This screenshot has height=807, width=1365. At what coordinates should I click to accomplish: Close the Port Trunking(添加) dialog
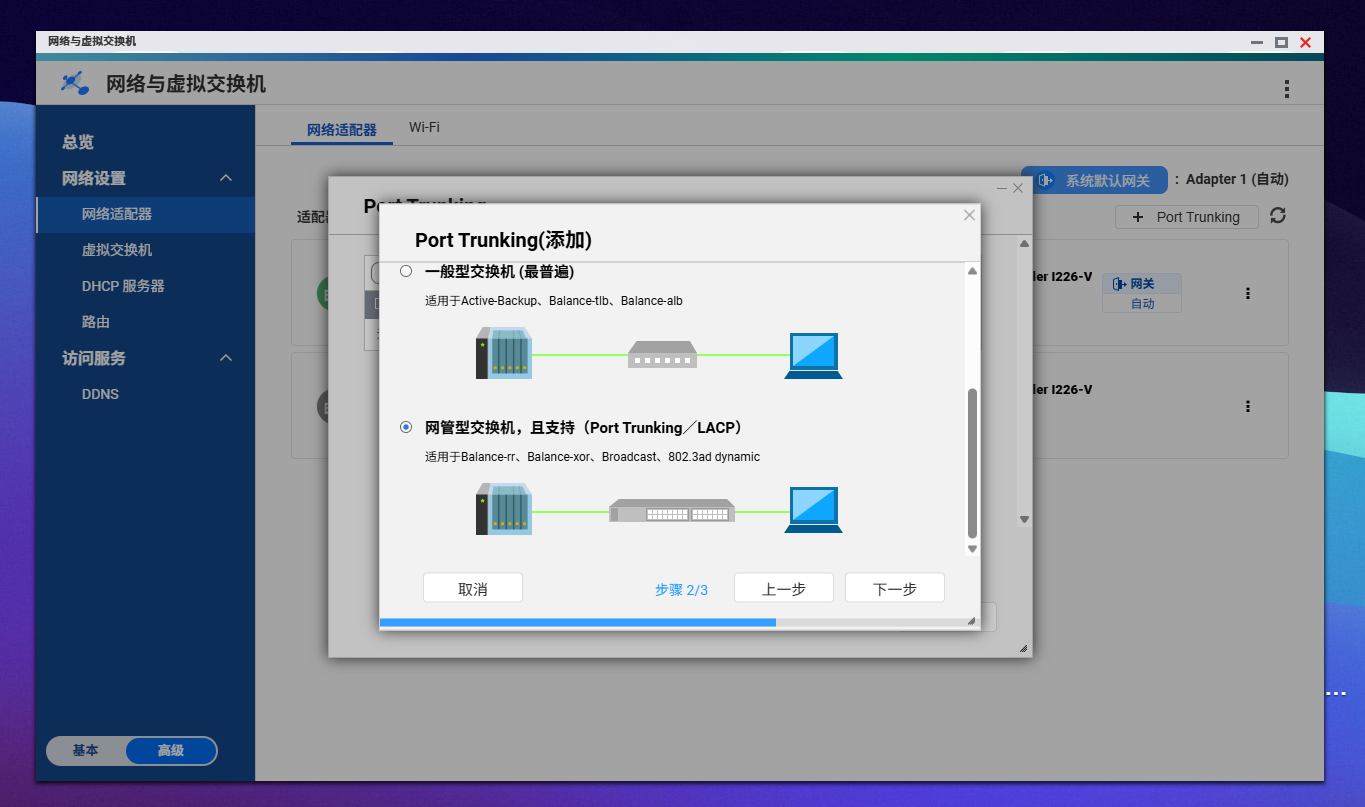point(968,215)
